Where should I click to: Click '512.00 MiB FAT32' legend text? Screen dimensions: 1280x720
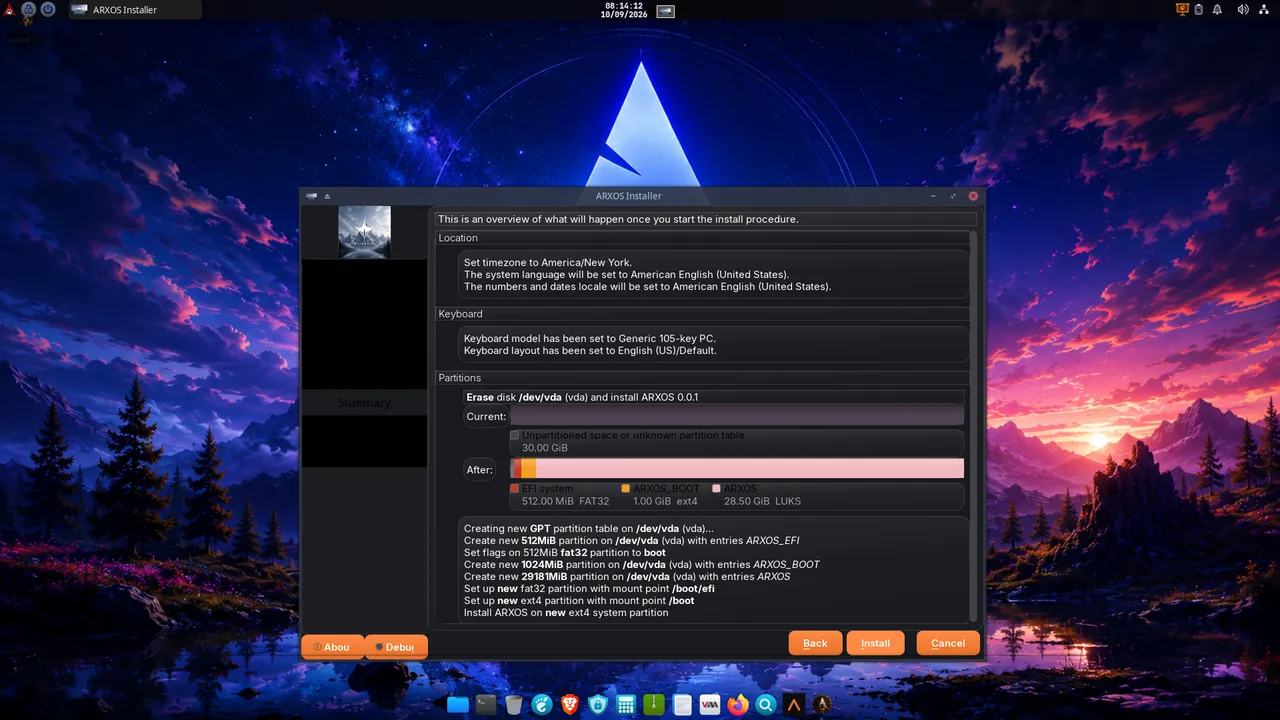(566, 501)
